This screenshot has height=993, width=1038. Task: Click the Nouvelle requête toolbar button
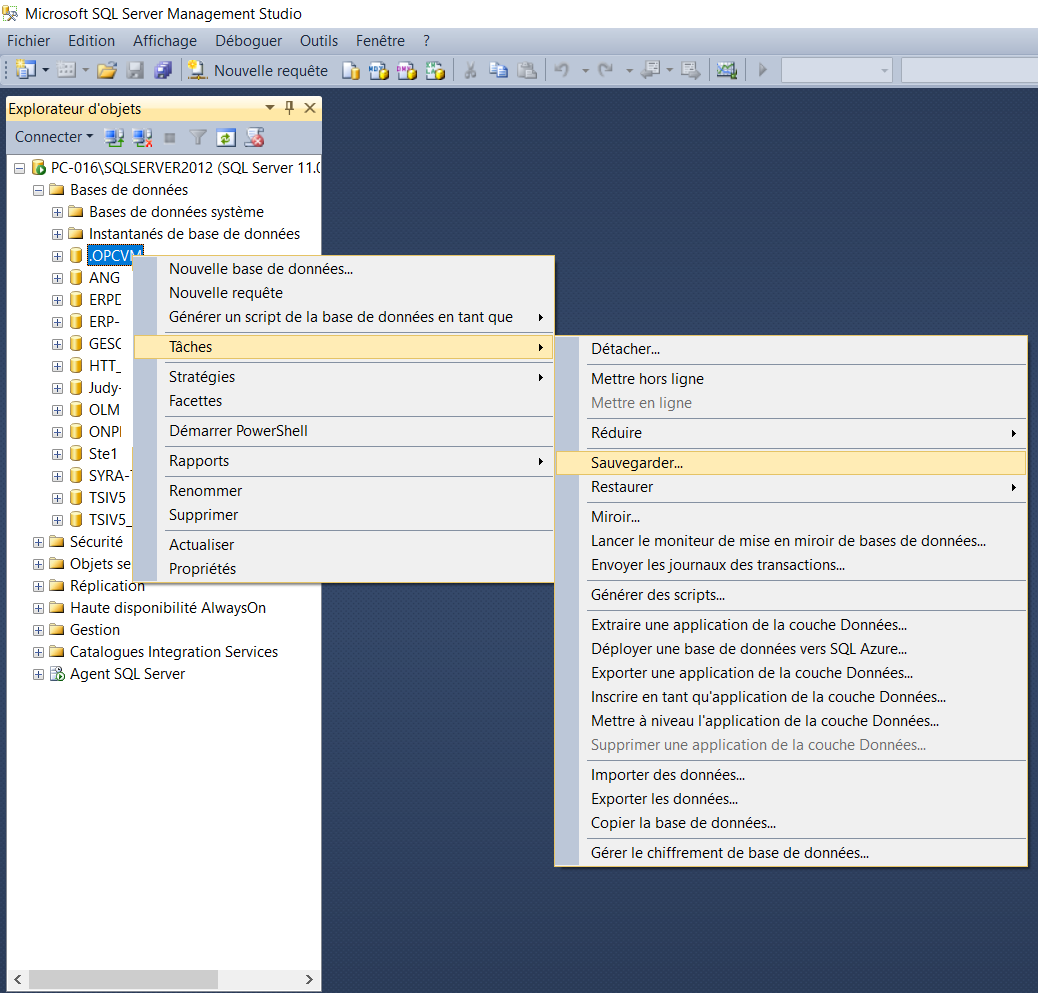point(258,70)
